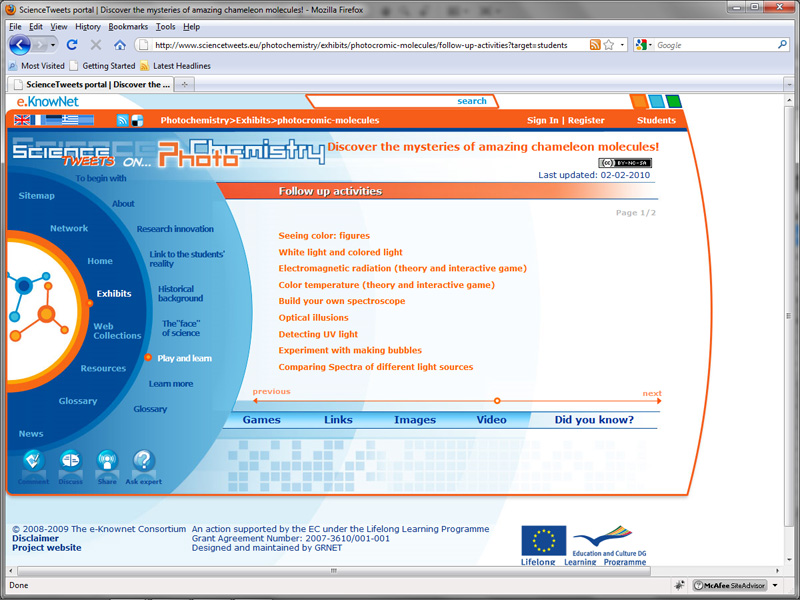Open a new tab with the plus button
Viewport: 800px width, 600px height.
click(184, 84)
